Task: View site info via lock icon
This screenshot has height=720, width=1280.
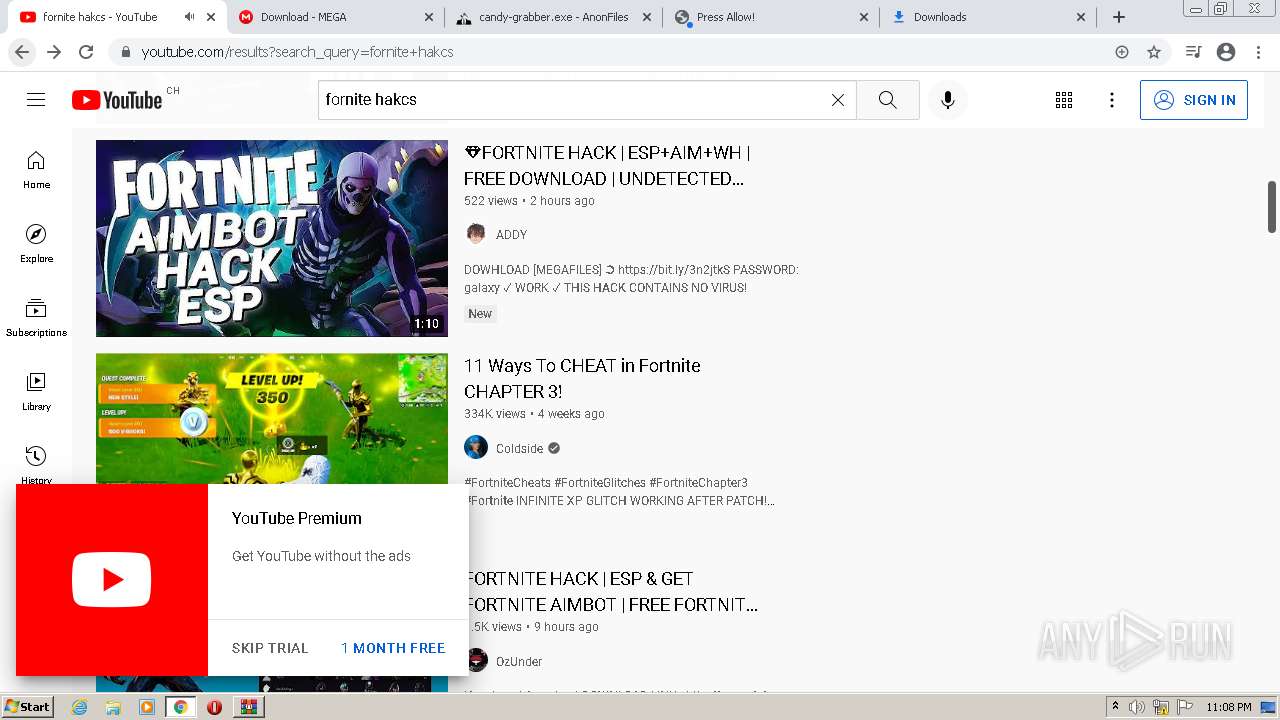Action: pyautogui.click(x=125, y=52)
